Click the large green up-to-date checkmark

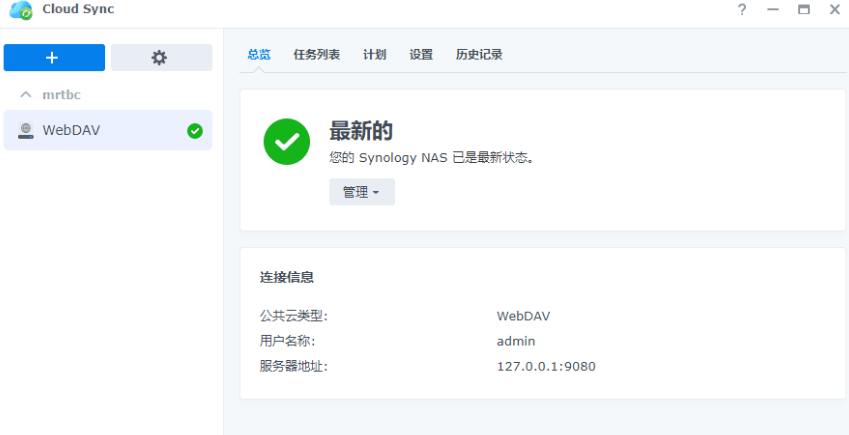coord(286,142)
